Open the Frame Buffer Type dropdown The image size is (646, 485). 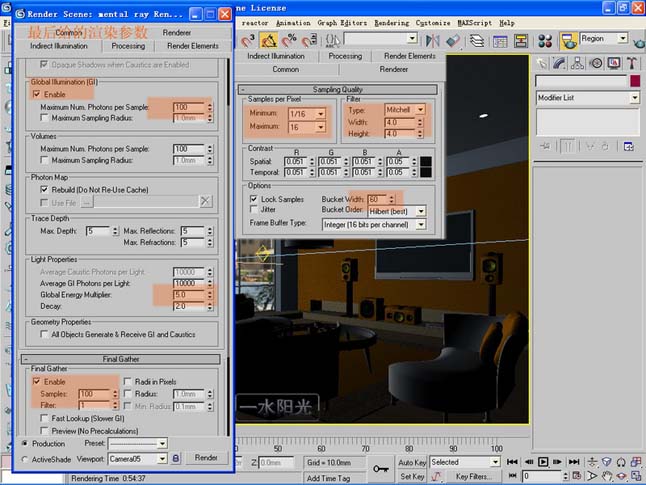point(421,225)
